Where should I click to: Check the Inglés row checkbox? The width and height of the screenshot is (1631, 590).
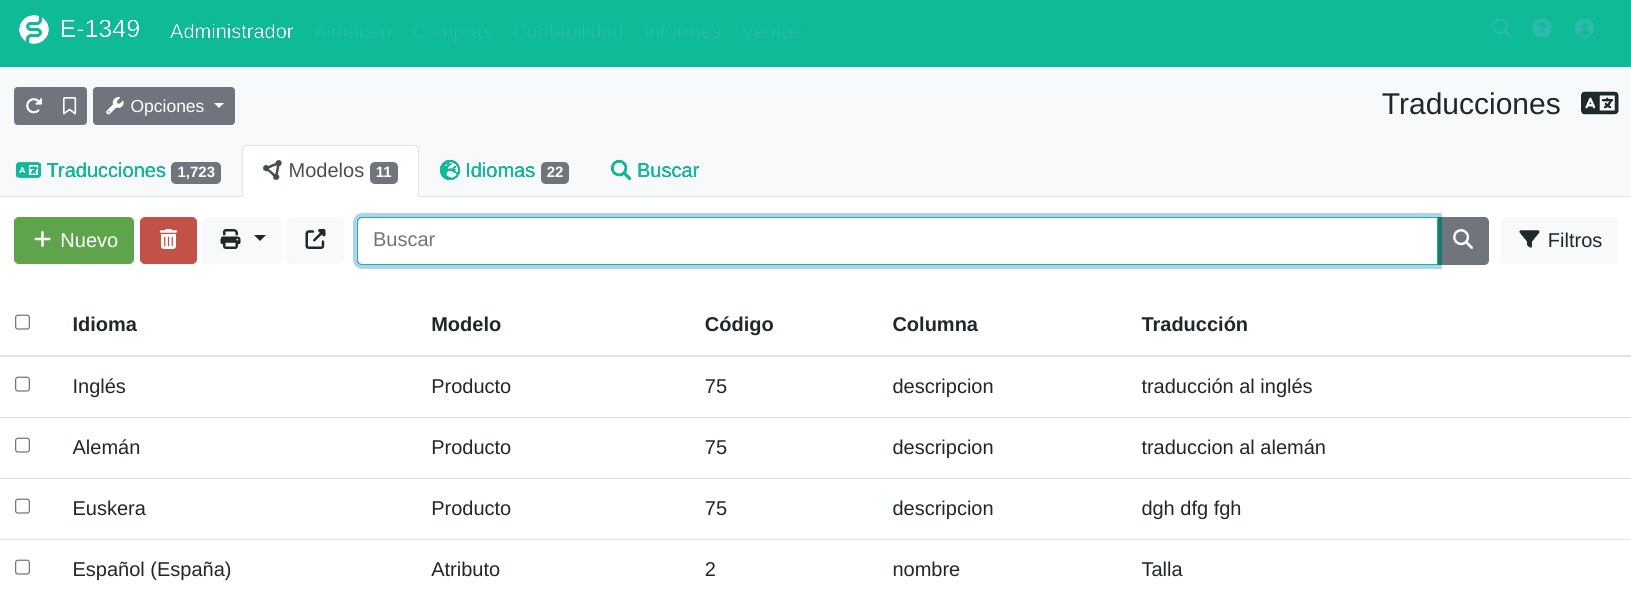pyautogui.click(x=23, y=384)
